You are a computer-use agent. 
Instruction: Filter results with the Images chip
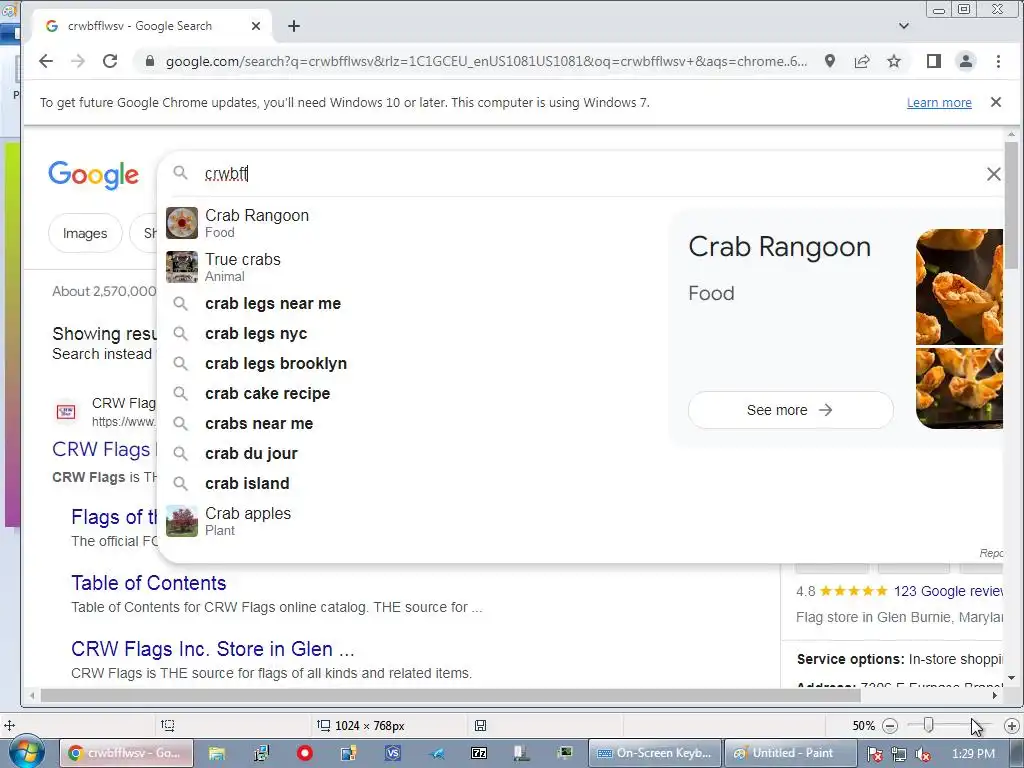pos(85,233)
